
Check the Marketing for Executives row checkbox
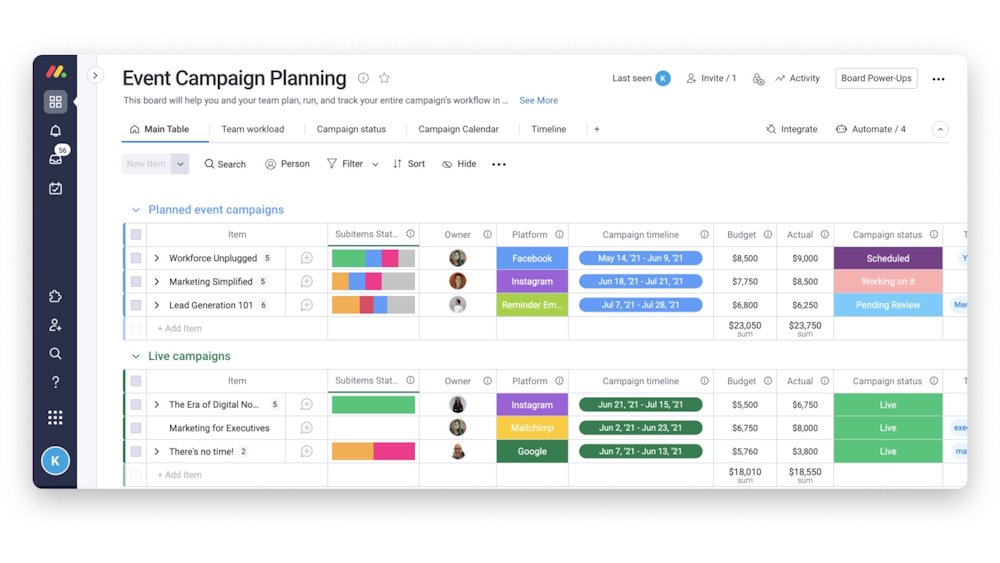(x=136, y=428)
